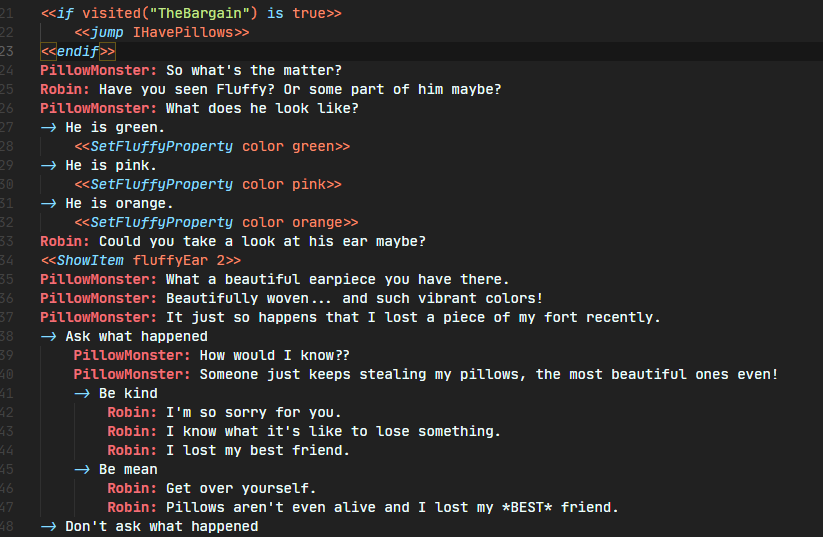The width and height of the screenshot is (823, 537).
Task: Click arrow before 'Ask what happened'
Action: [x=49, y=336]
